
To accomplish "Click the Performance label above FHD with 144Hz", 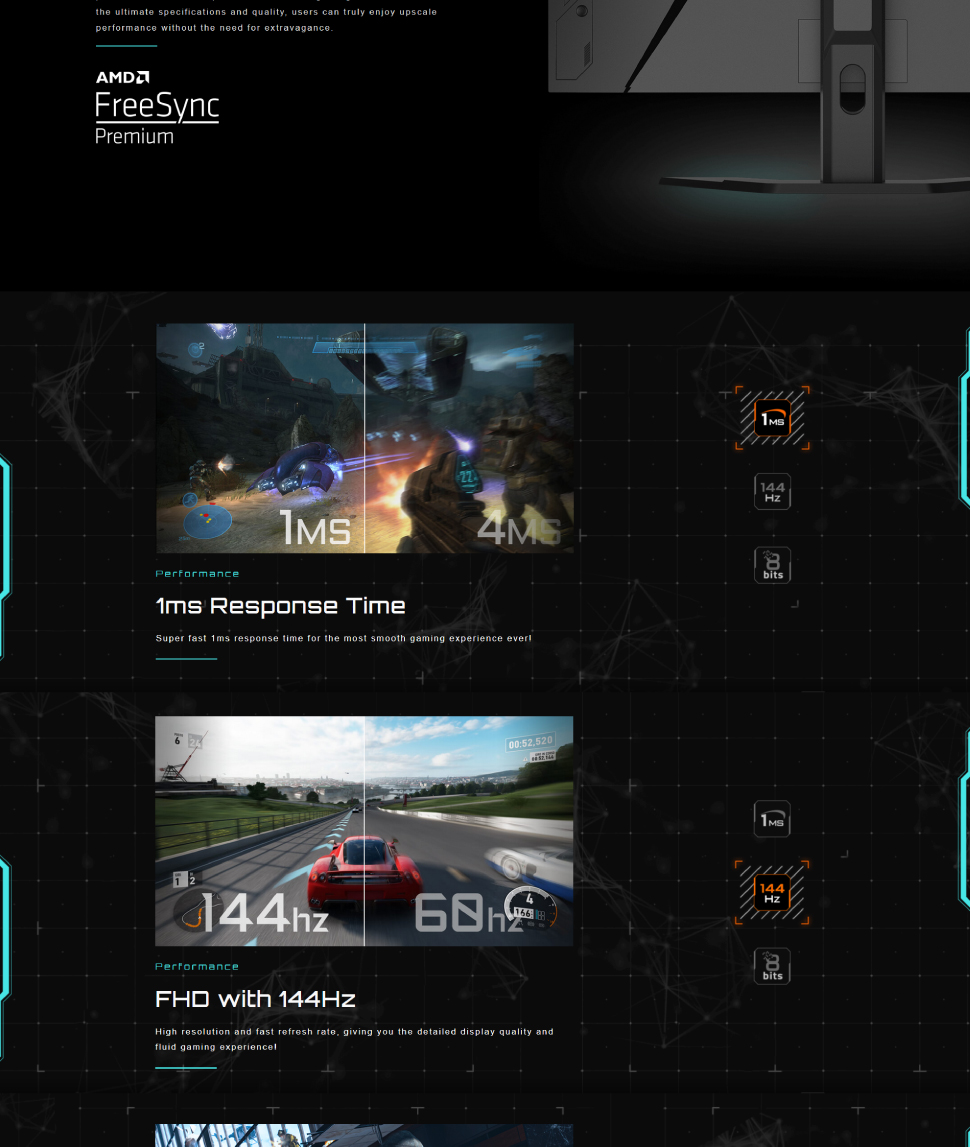I will 197,967.
